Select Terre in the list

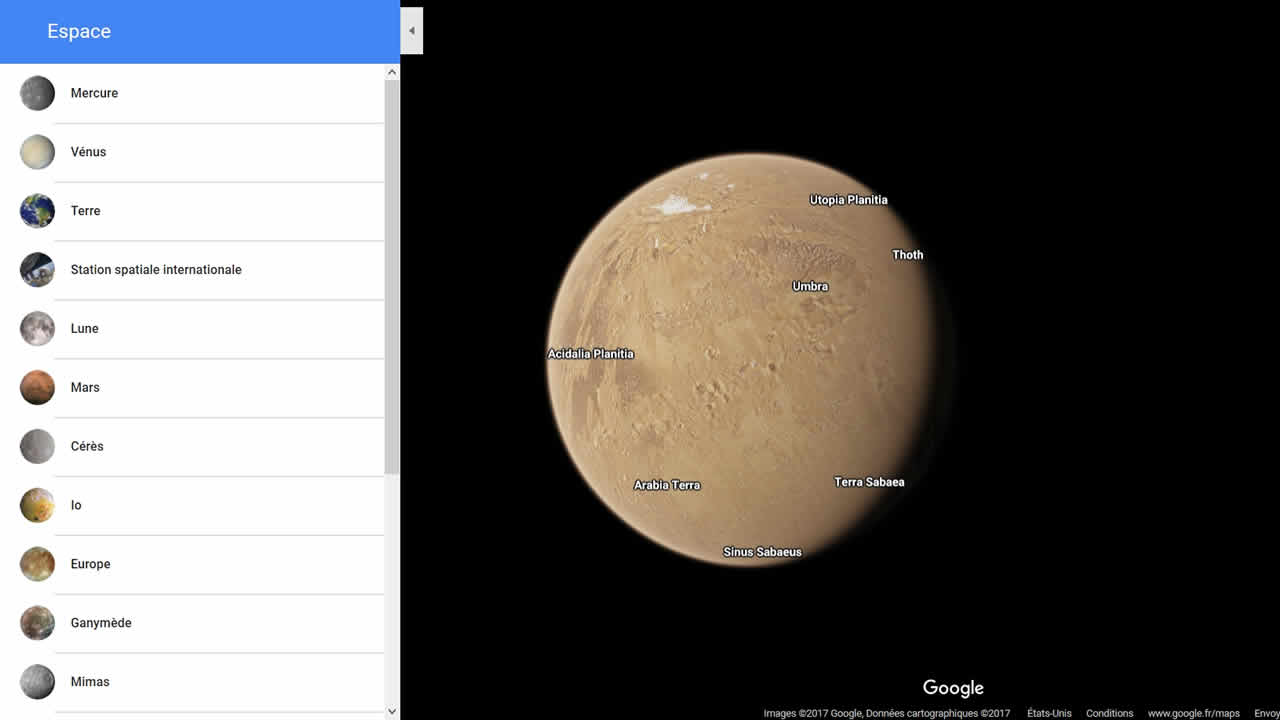(x=192, y=211)
